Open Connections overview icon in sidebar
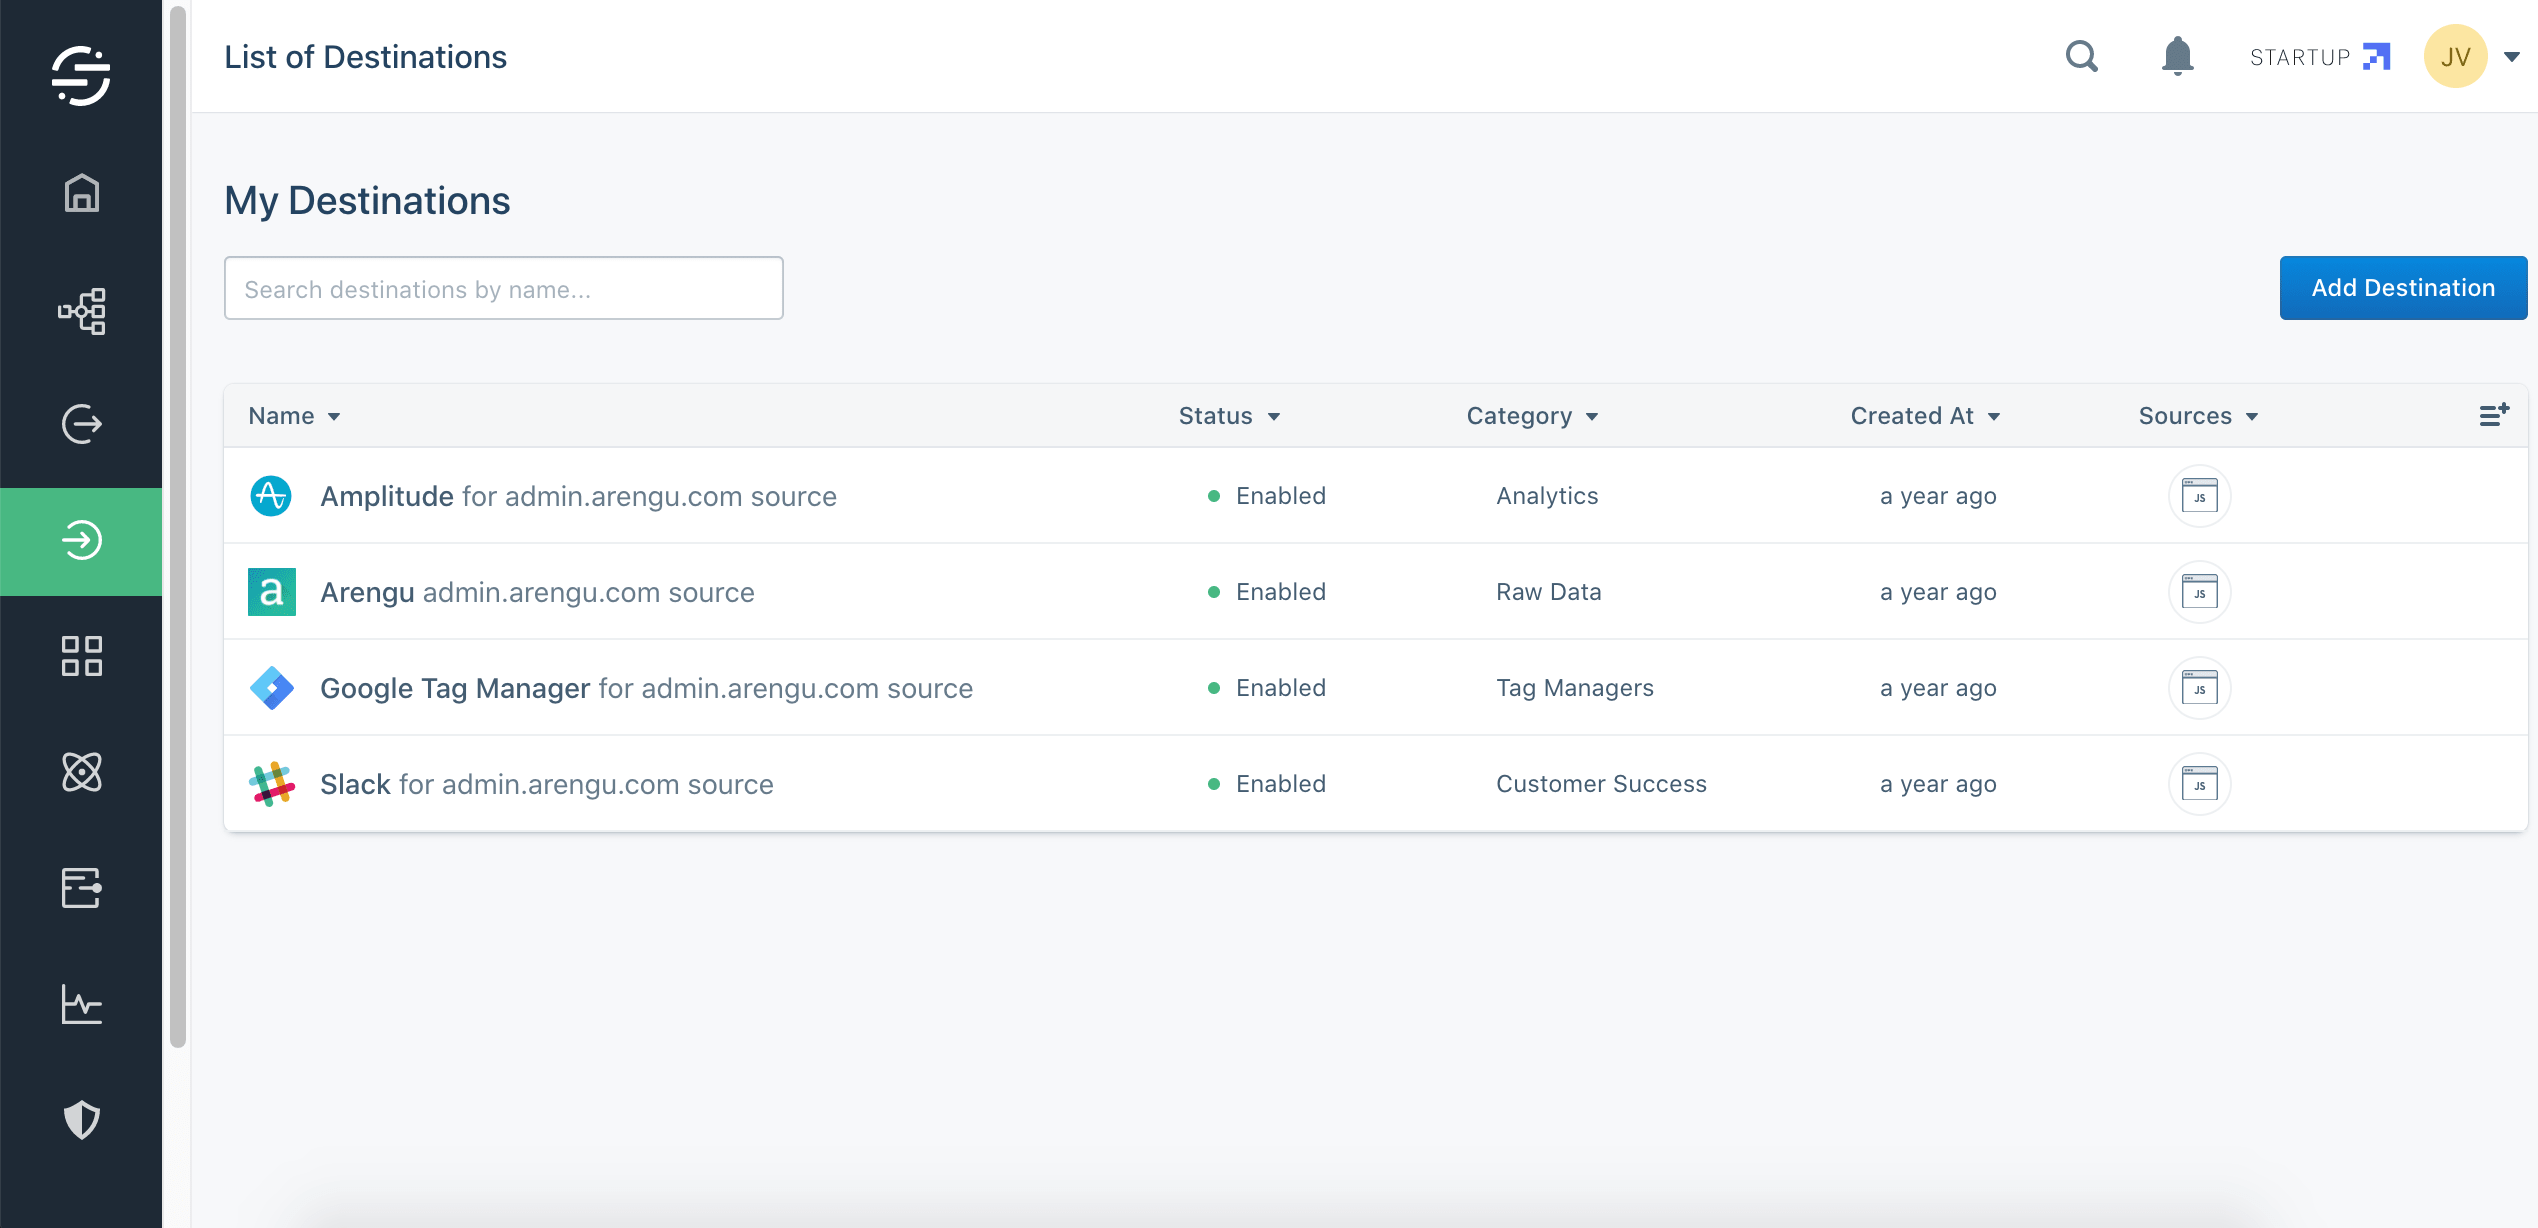The width and height of the screenshot is (2538, 1228). [81, 311]
